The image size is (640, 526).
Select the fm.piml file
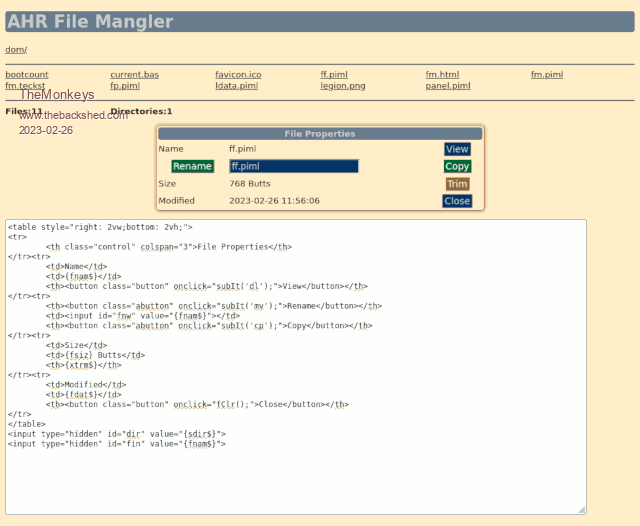[546, 75]
